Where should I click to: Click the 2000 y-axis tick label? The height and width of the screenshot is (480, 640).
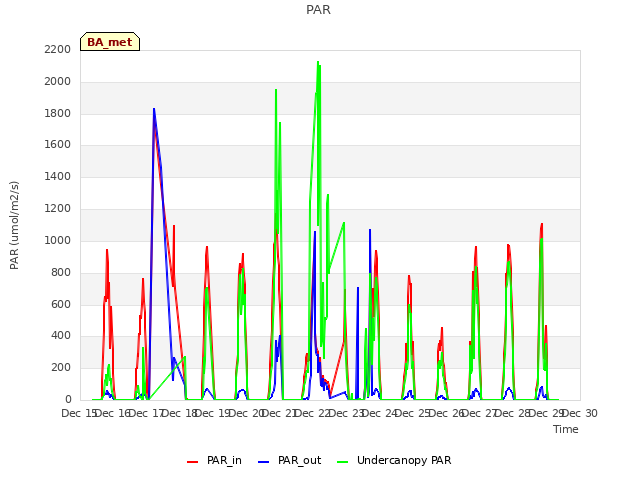[x=58, y=81]
